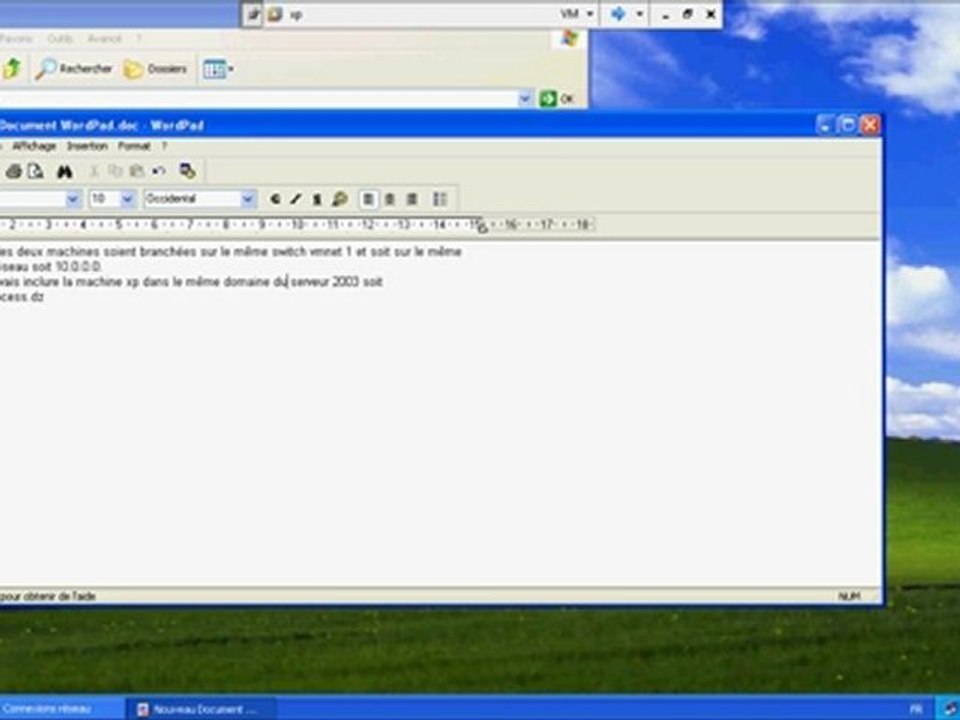Open the Explorer address bar dropdown
This screenshot has width=960, height=720.
[x=525, y=98]
